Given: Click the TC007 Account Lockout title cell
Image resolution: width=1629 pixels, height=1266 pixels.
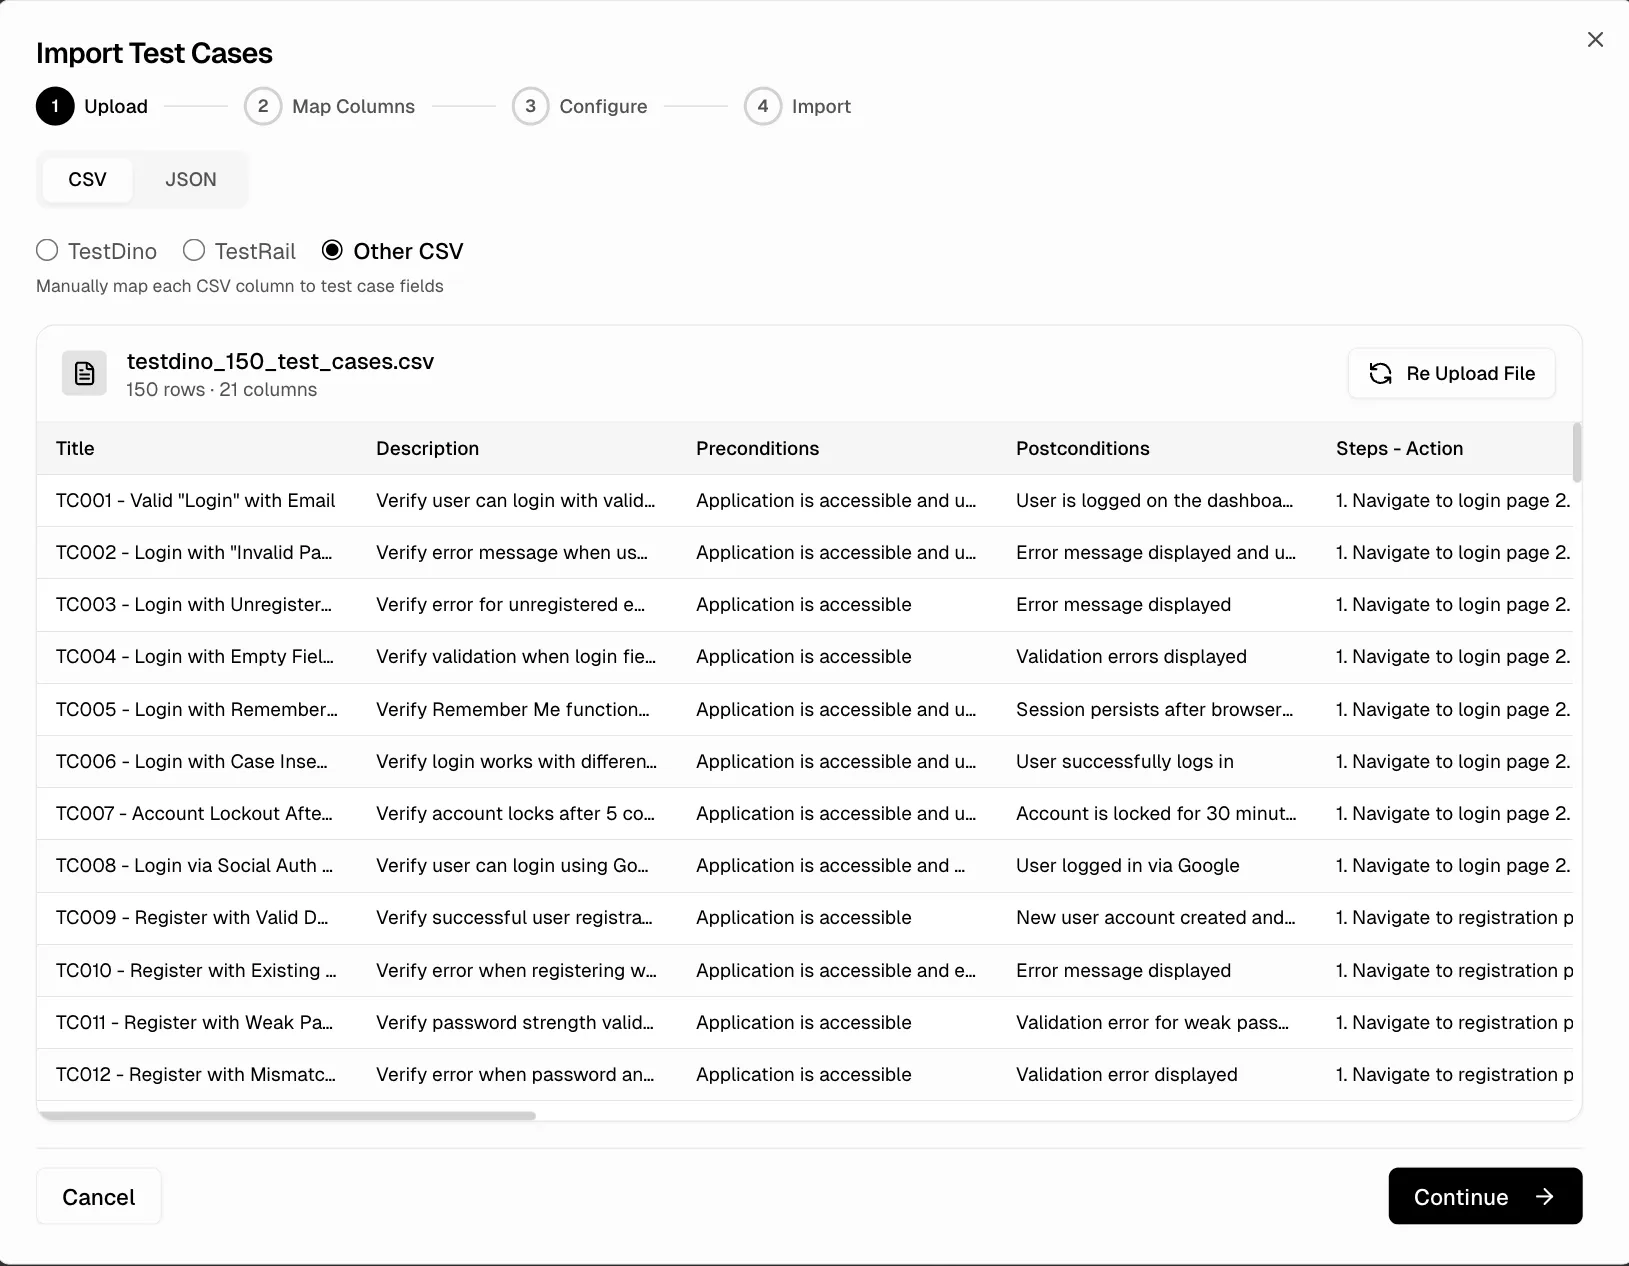Looking at the screenshot, I should point(195,813).
